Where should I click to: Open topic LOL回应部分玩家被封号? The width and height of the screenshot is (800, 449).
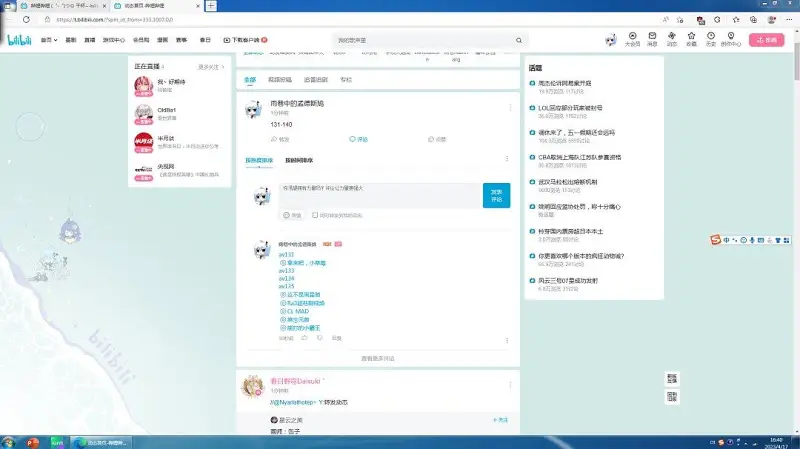[570, 108]
